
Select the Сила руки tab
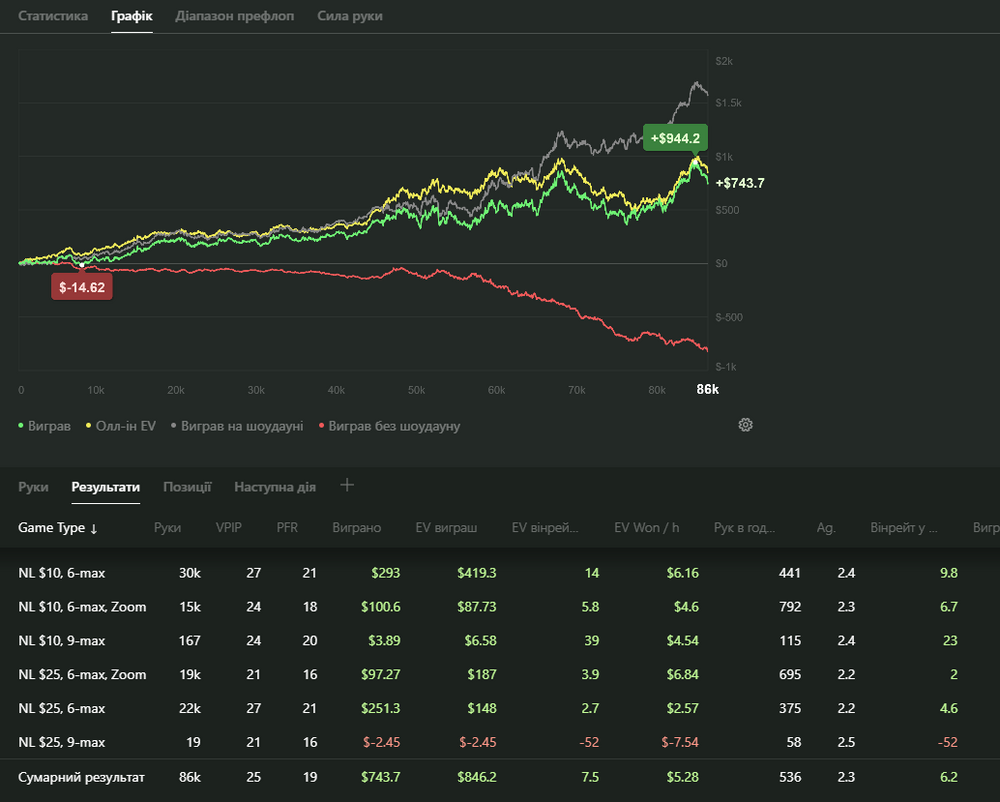click(x=350, y=16)
